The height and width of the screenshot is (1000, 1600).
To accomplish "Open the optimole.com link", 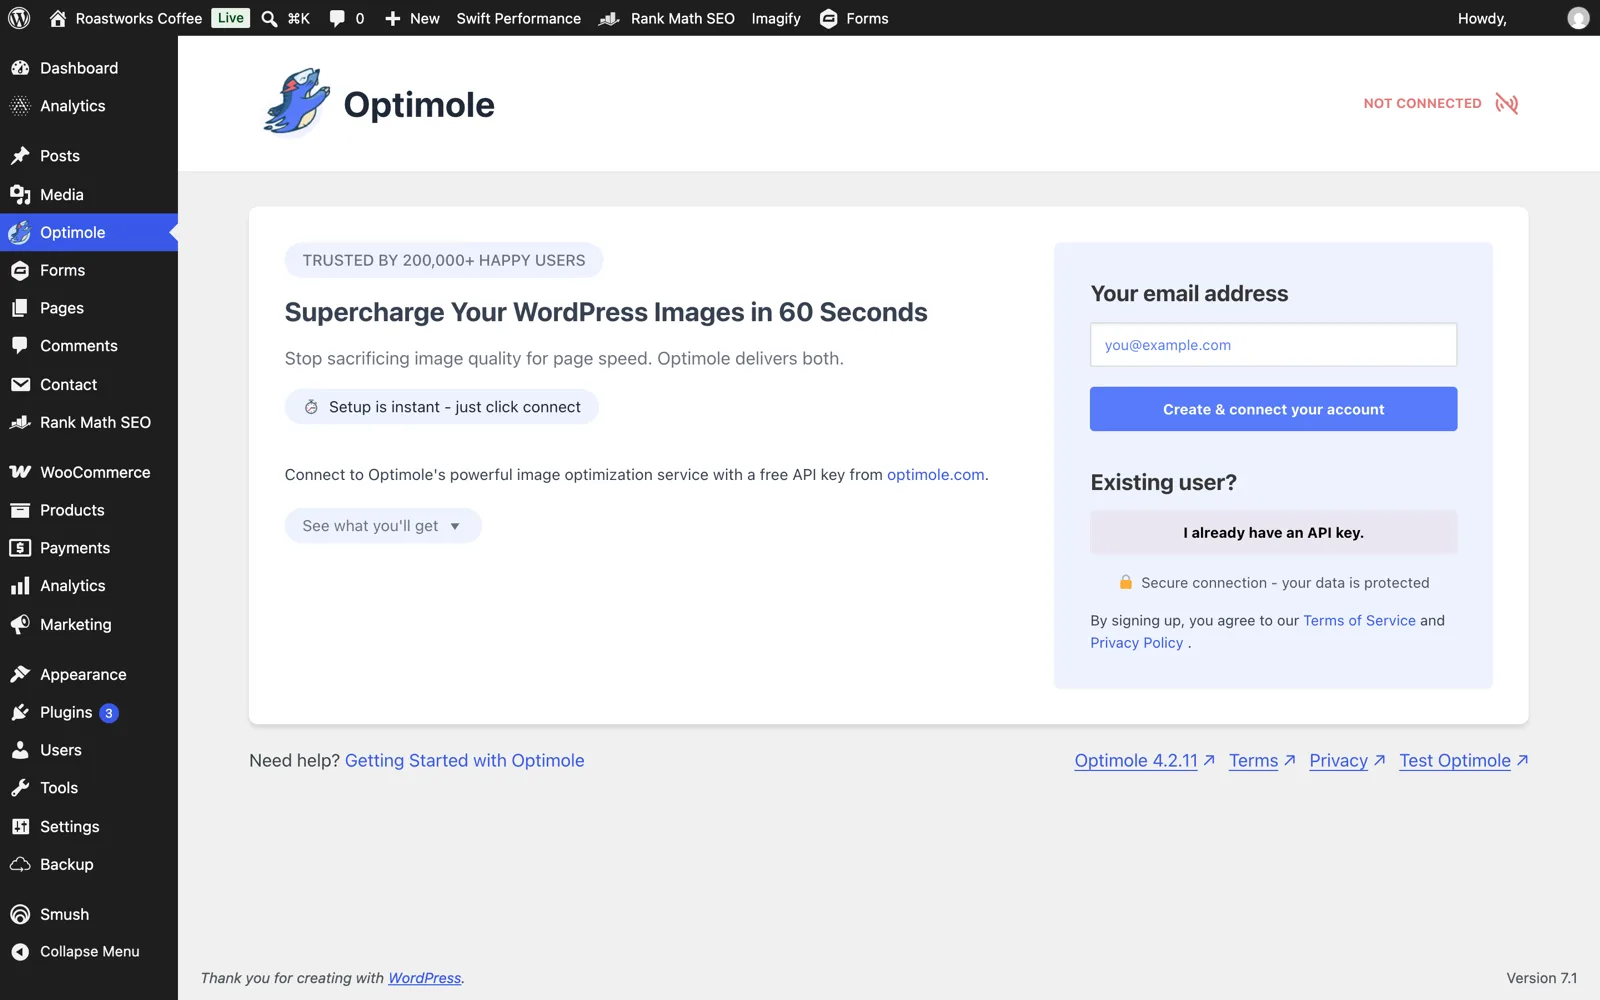I will pyautogui.click(x=935, y=475).
